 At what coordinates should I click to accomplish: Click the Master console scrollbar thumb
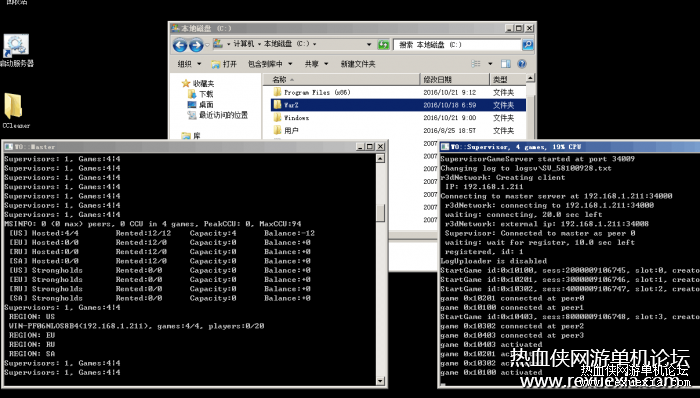pos(380,213)
